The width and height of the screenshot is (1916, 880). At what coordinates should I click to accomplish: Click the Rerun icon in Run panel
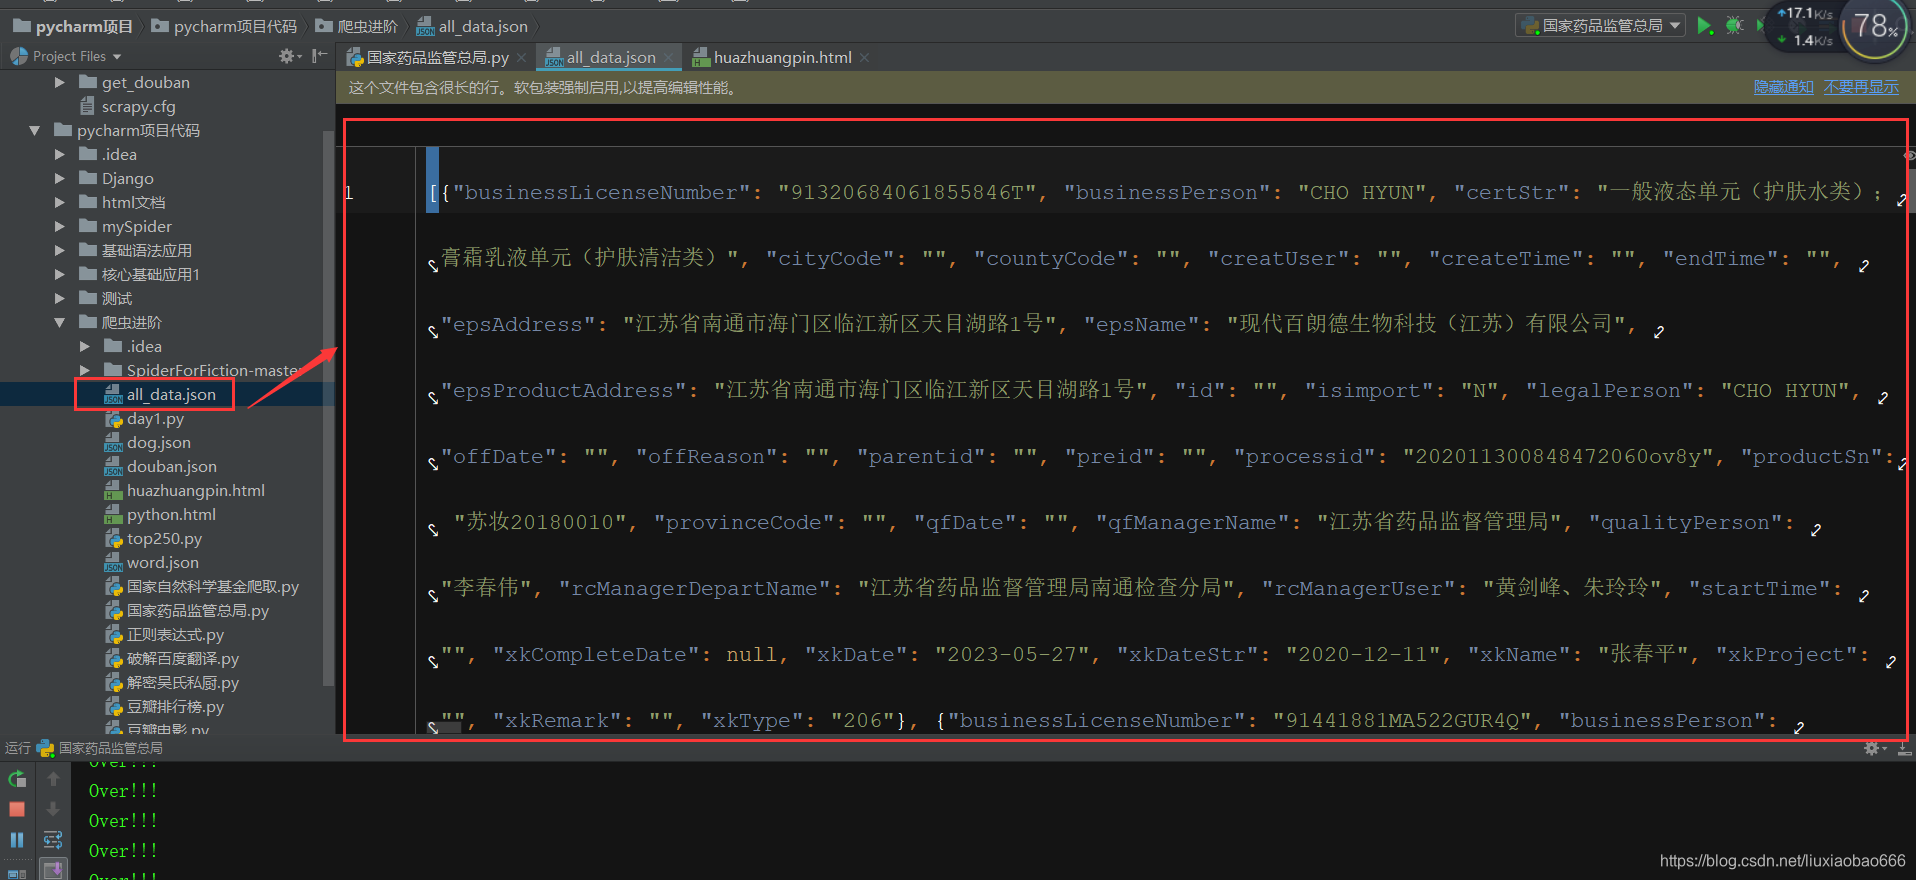point(17,779)
